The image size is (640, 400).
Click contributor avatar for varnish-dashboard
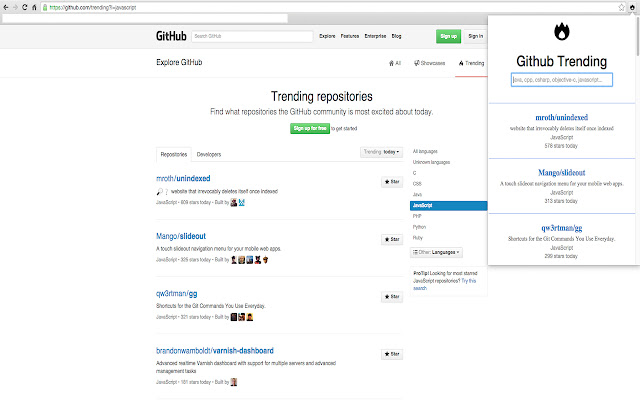coord(234,382)
